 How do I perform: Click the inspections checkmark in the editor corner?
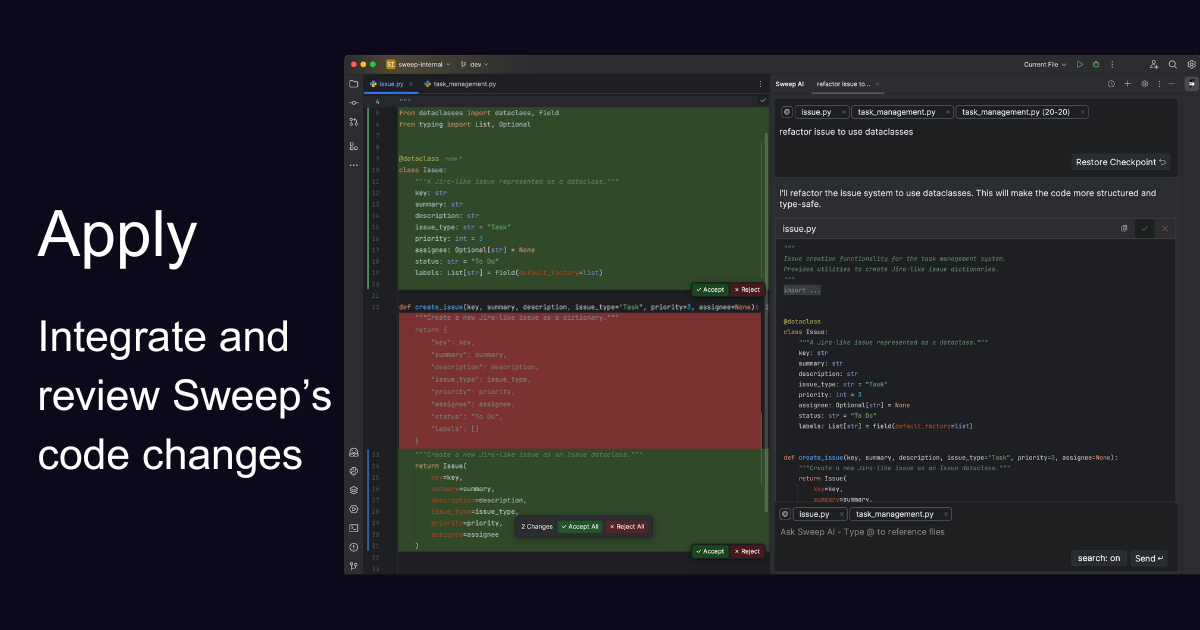pyautogui.click(x=763, y=100)
